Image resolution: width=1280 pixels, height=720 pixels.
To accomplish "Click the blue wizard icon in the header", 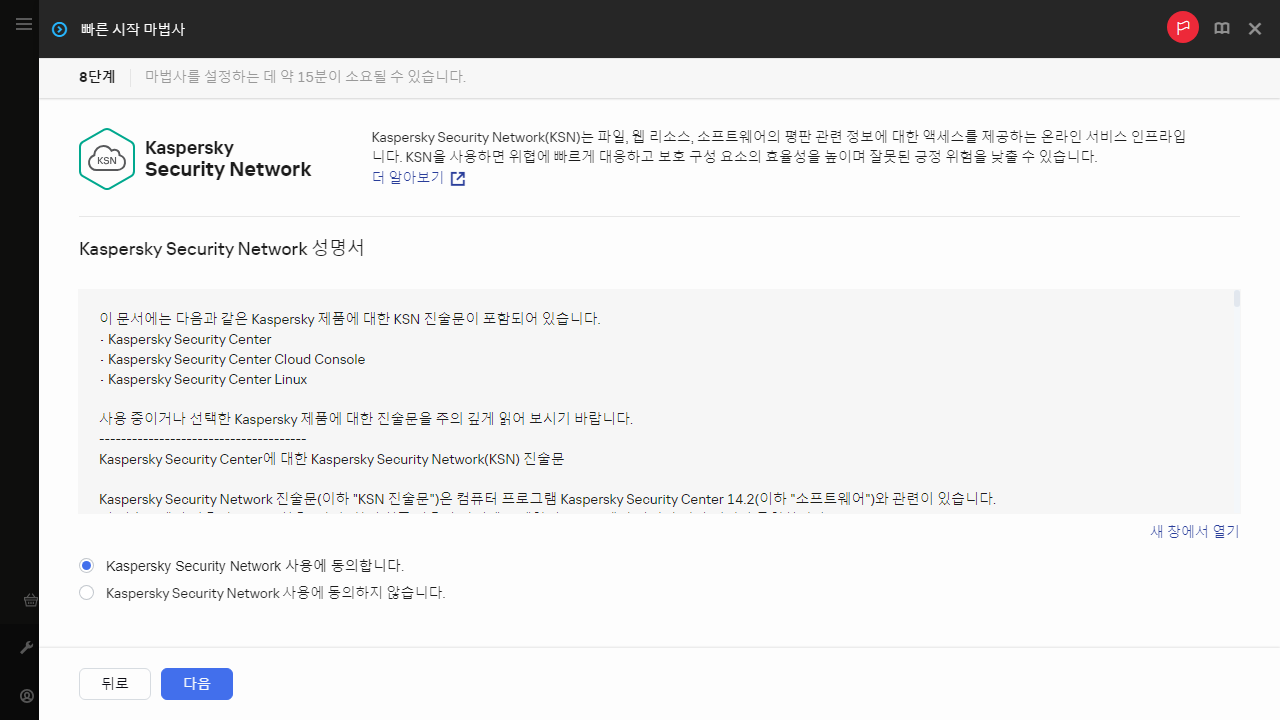I will click(x=58, y=29).
